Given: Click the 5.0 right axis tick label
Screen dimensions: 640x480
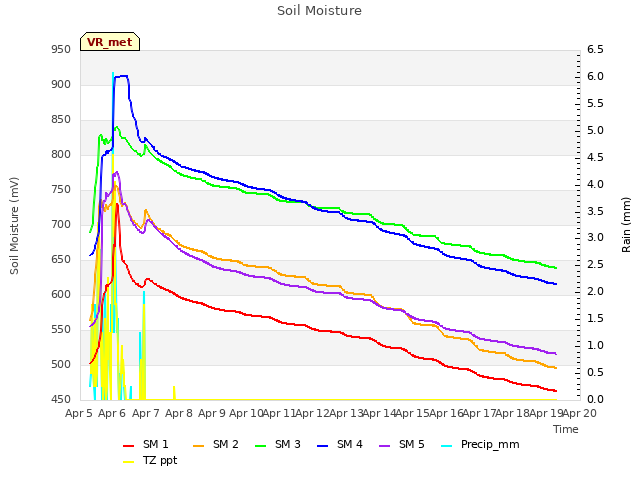Looking at the screenshot, I should [595, 131].
